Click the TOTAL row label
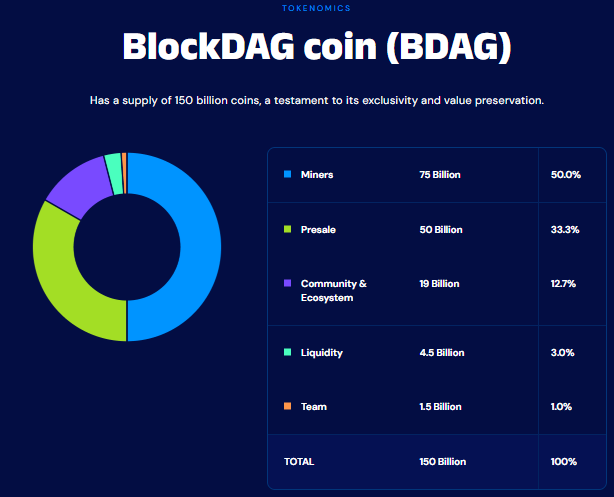This screenshot has height=497, width=614. click(299, 462)
